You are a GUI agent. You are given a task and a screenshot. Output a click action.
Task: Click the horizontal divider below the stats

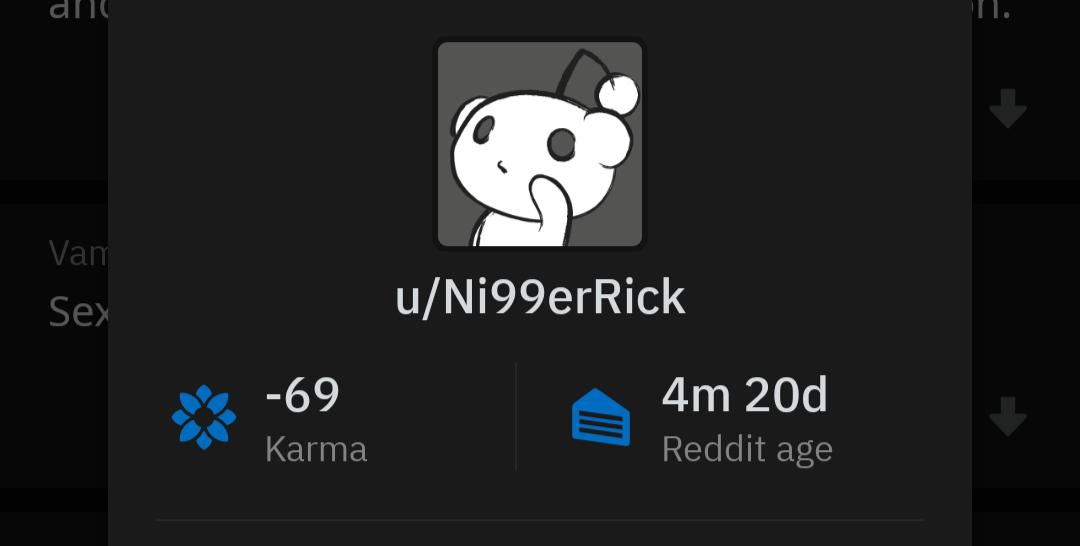pos(540,520)
